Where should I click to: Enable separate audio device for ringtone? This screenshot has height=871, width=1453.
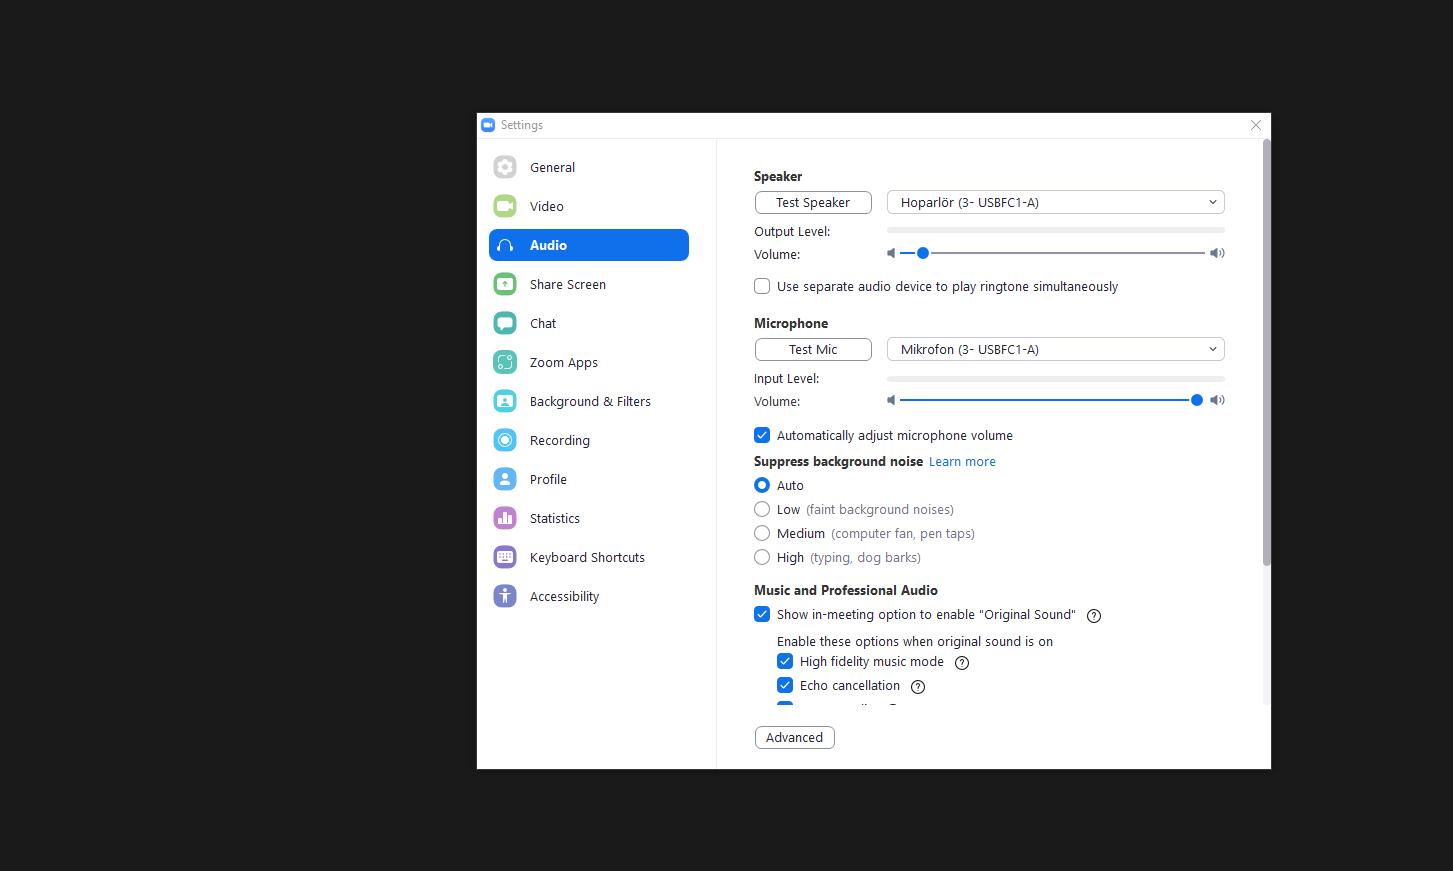coord(762,286)
